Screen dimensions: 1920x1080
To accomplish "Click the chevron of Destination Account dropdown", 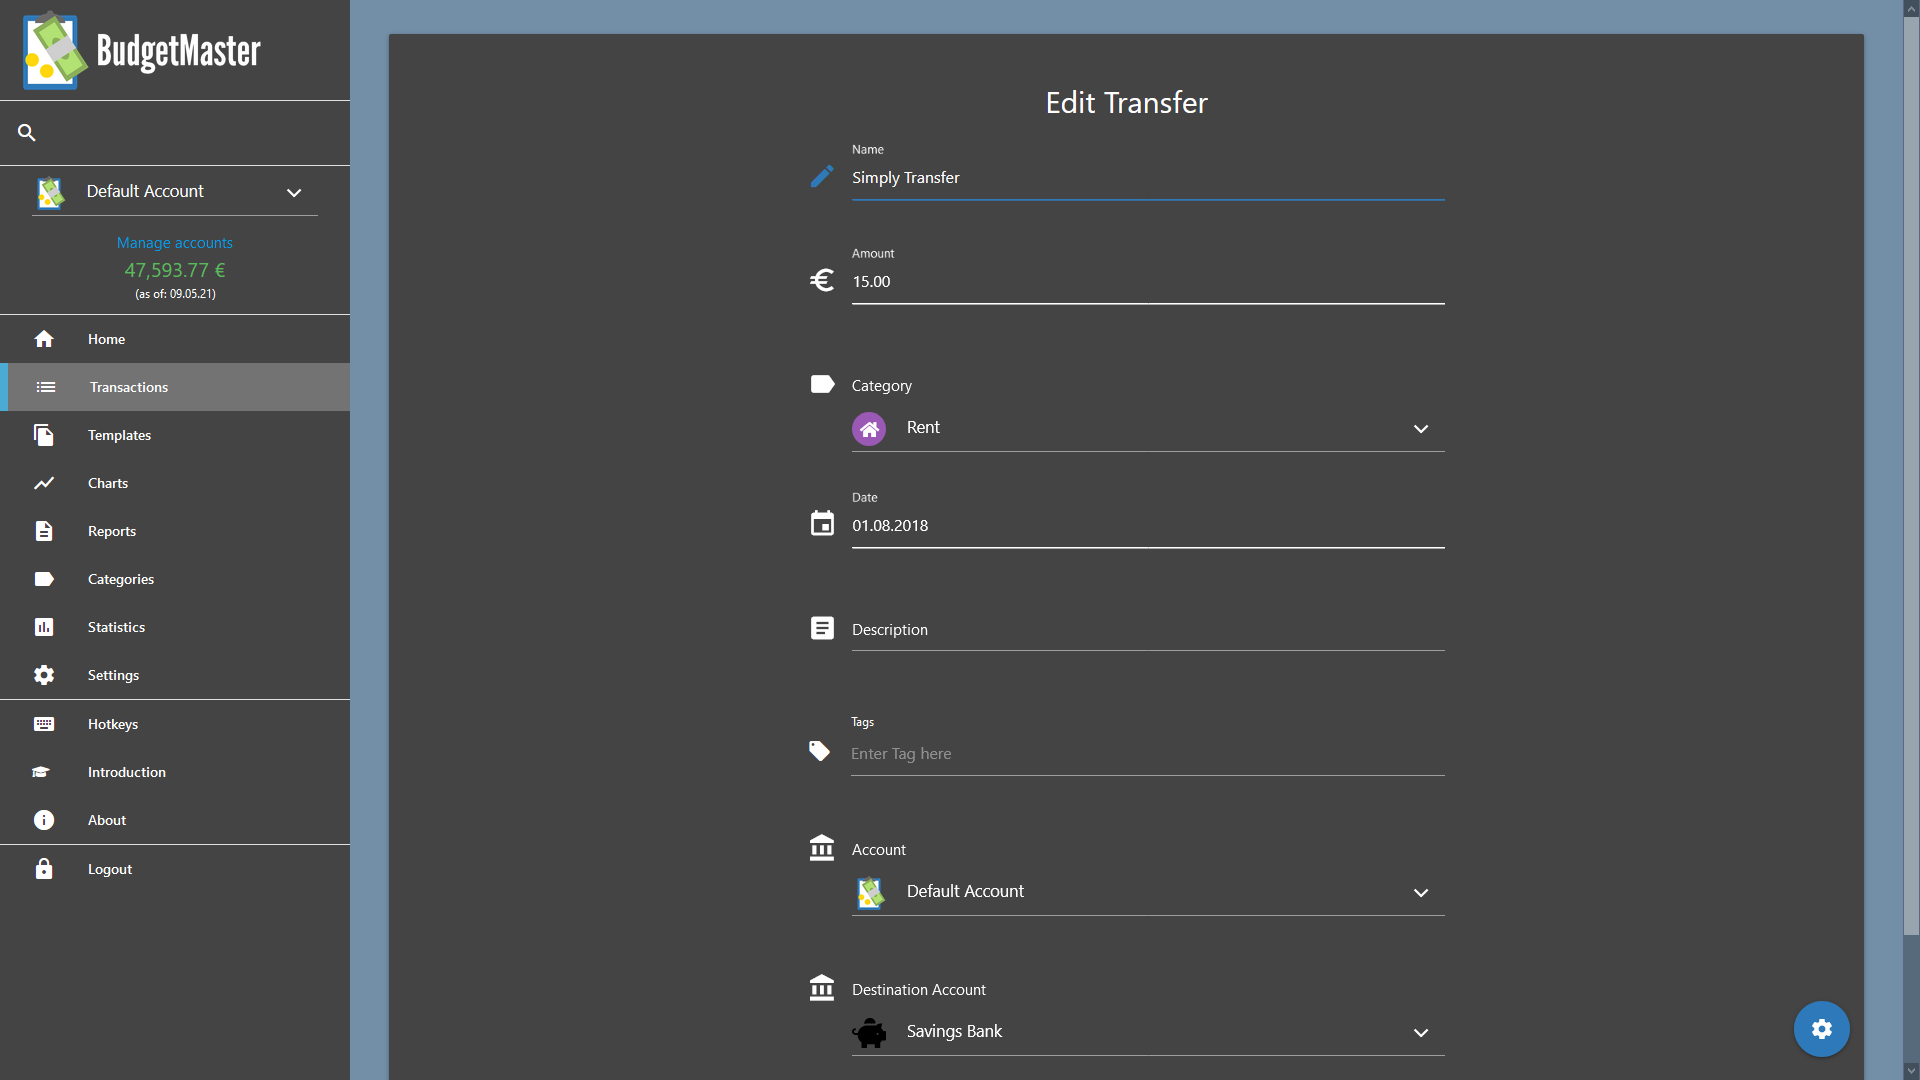I will click(x=1421, y=1033).
